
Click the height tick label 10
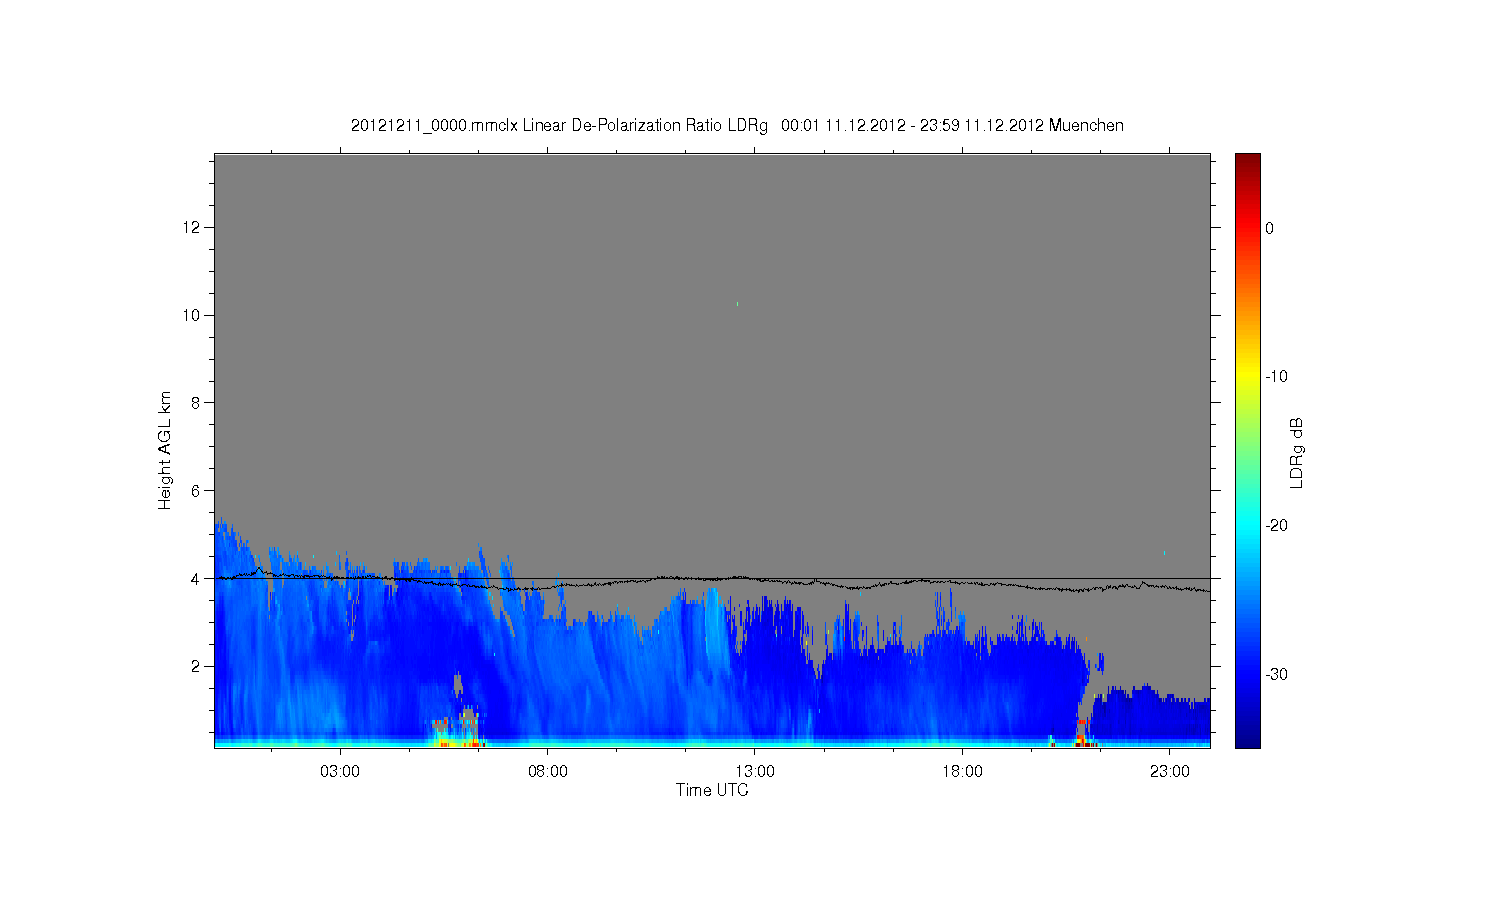pyautogui.click(x=192, y=315)
